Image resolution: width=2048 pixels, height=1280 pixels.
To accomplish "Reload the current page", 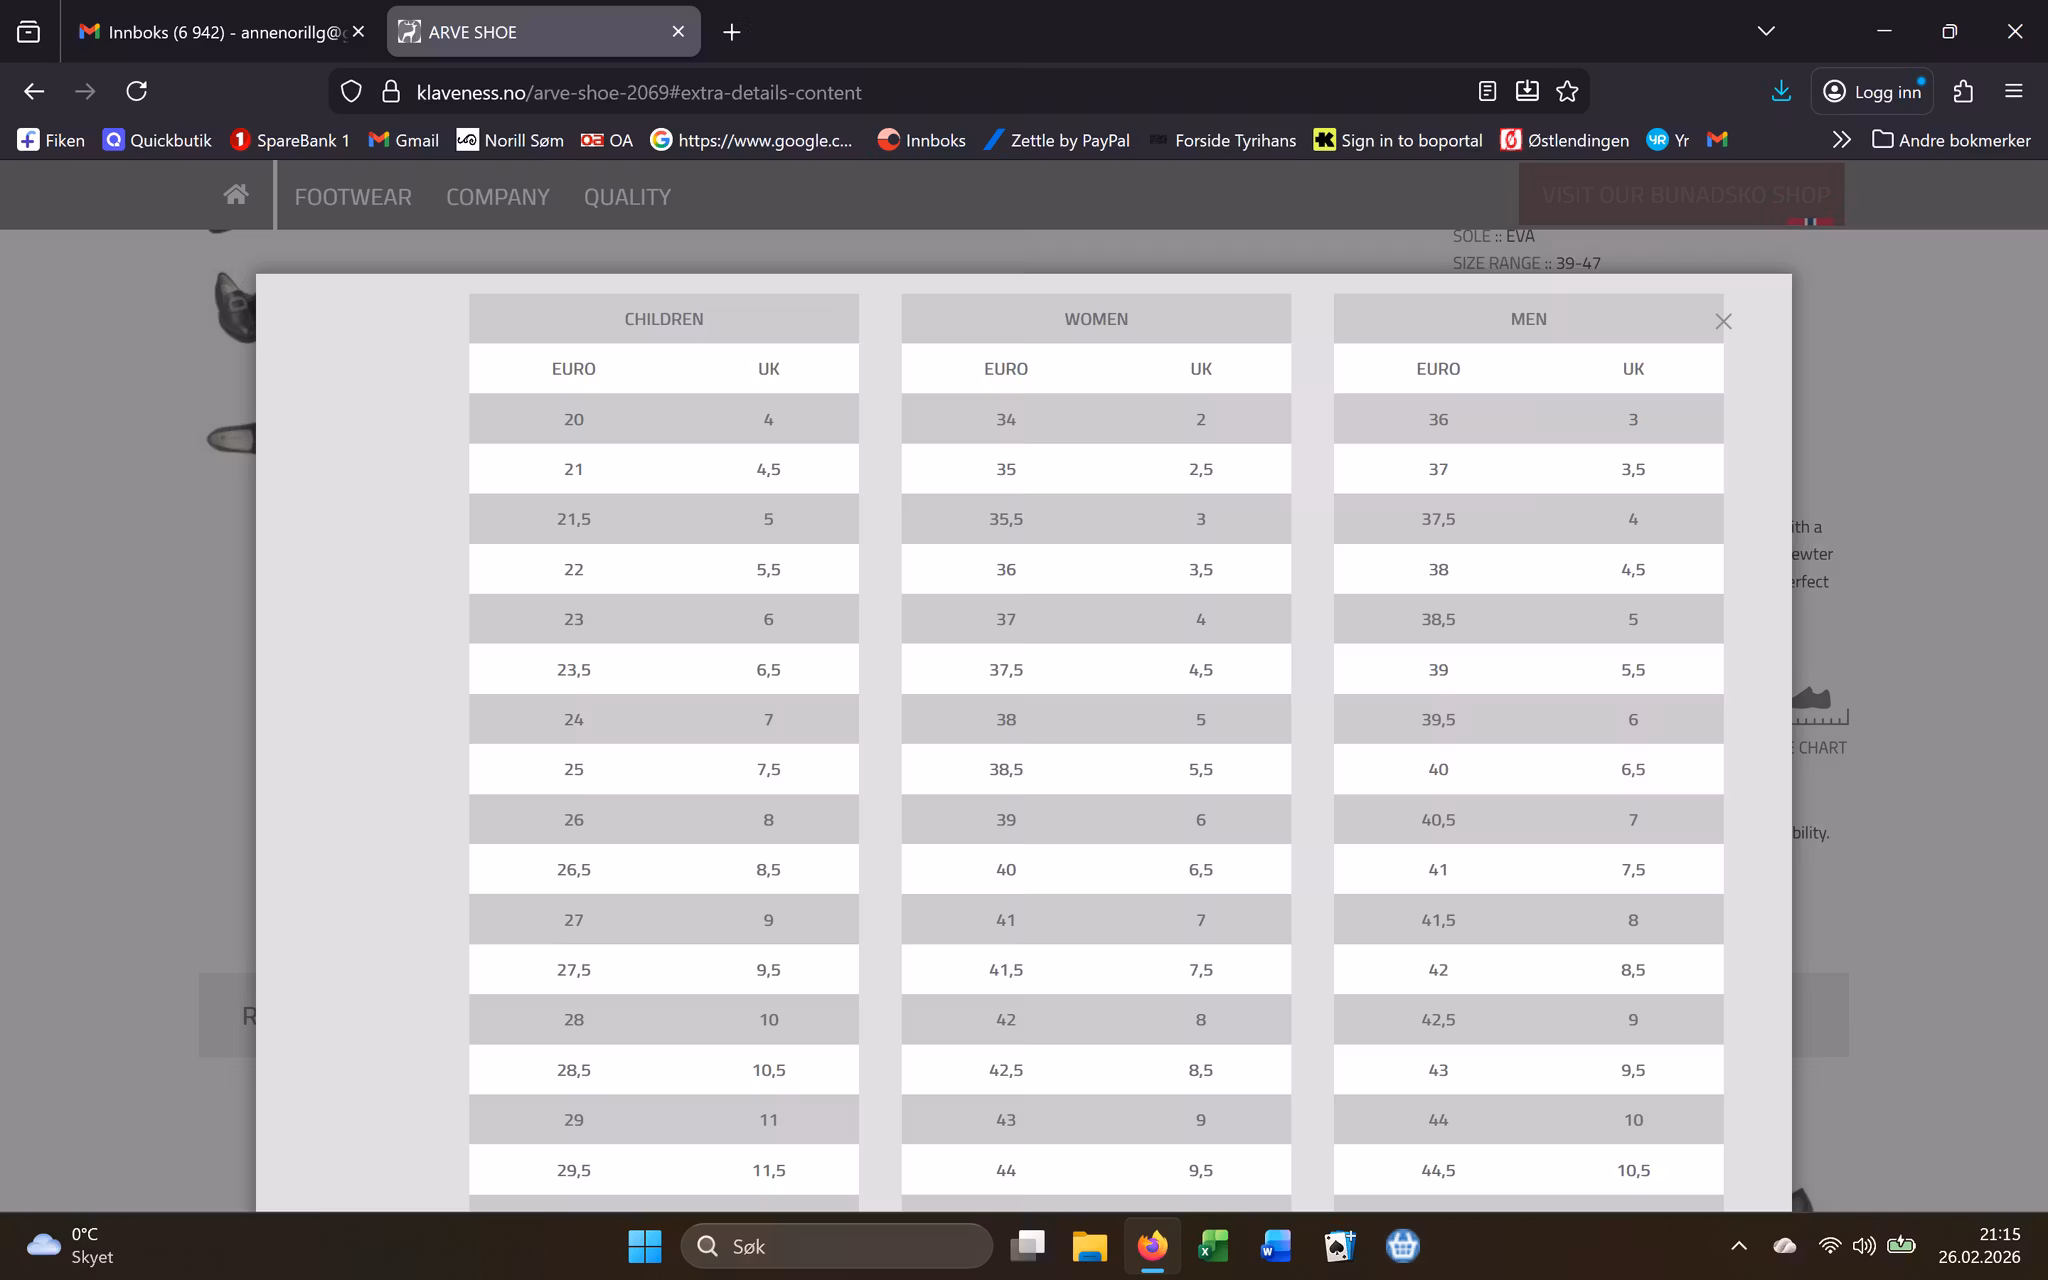I will [137, 92].
